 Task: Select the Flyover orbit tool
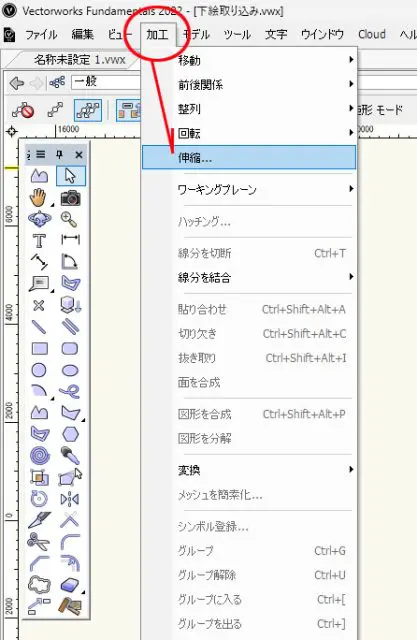(40, 219)
